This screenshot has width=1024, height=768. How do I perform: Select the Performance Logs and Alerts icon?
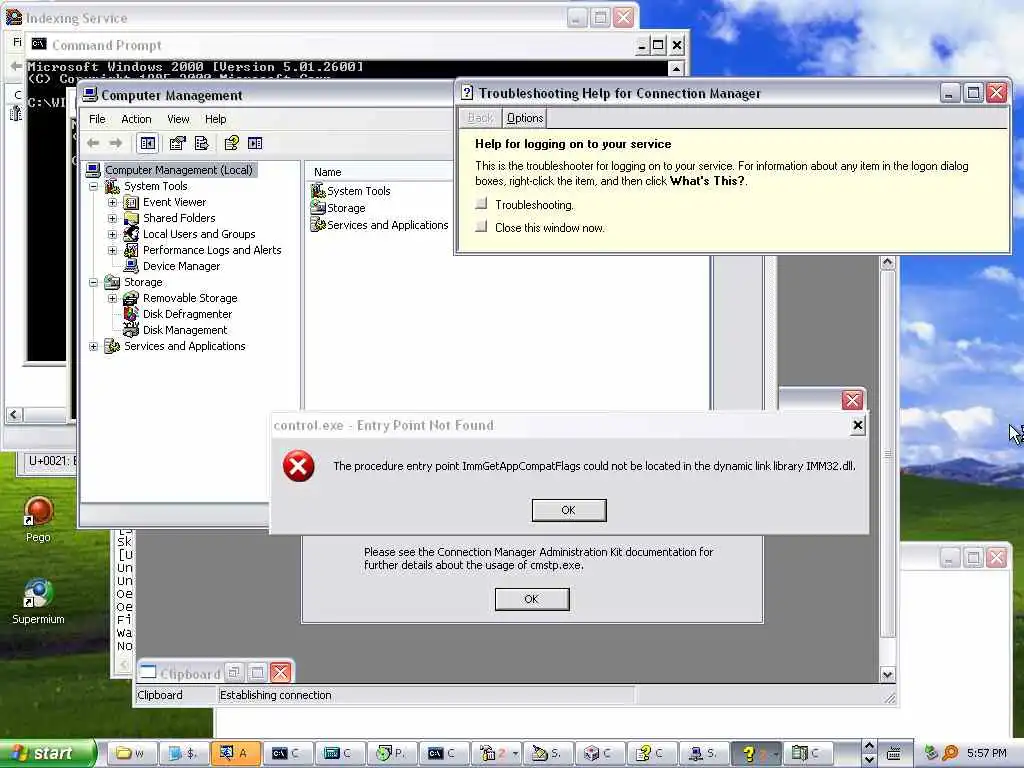131,250
